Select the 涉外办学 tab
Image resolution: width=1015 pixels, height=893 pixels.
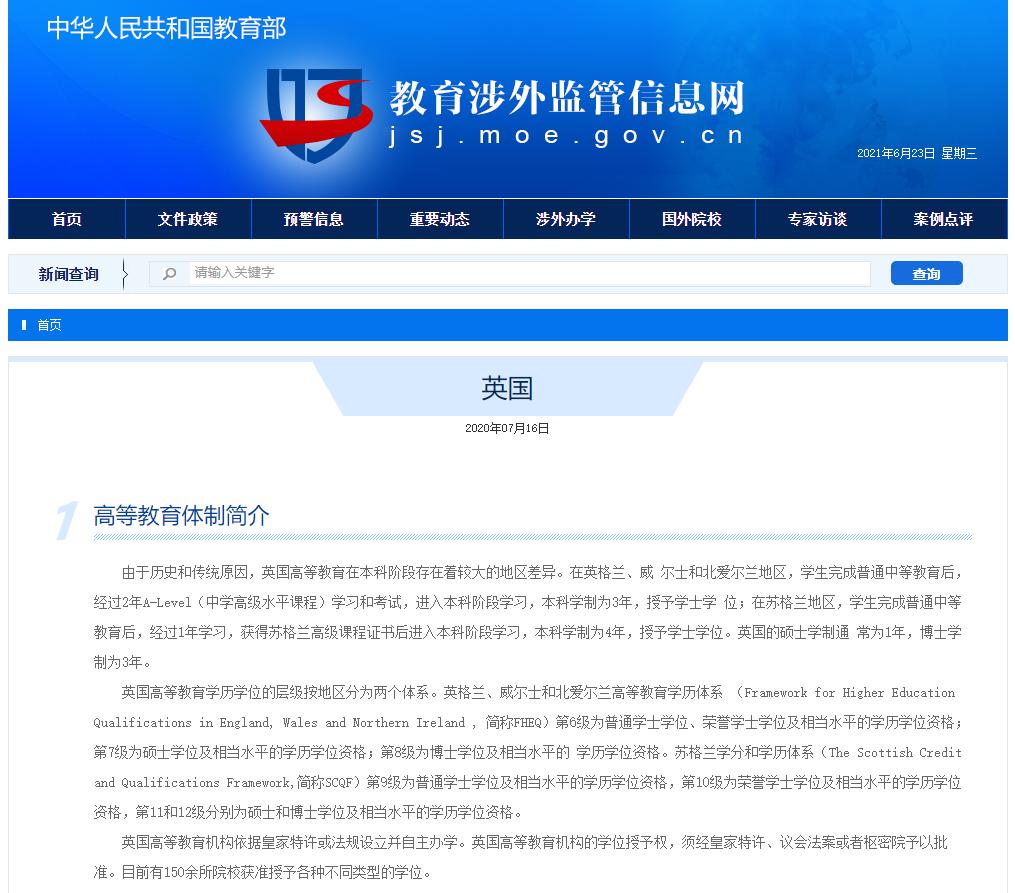point(565,218)
